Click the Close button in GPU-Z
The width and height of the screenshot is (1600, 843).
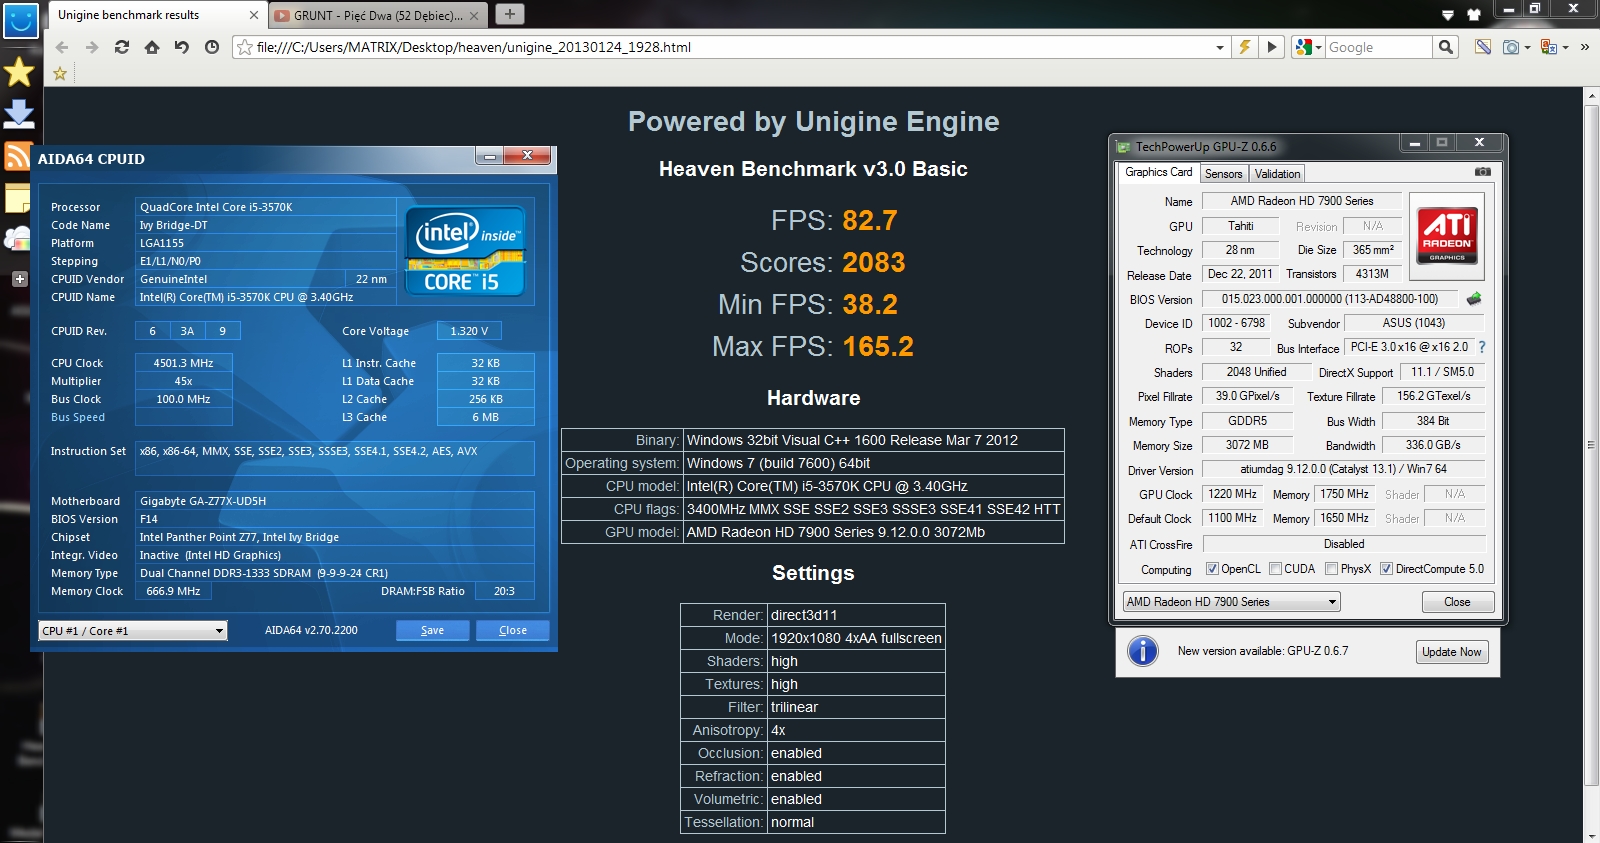coord(1457,602)
